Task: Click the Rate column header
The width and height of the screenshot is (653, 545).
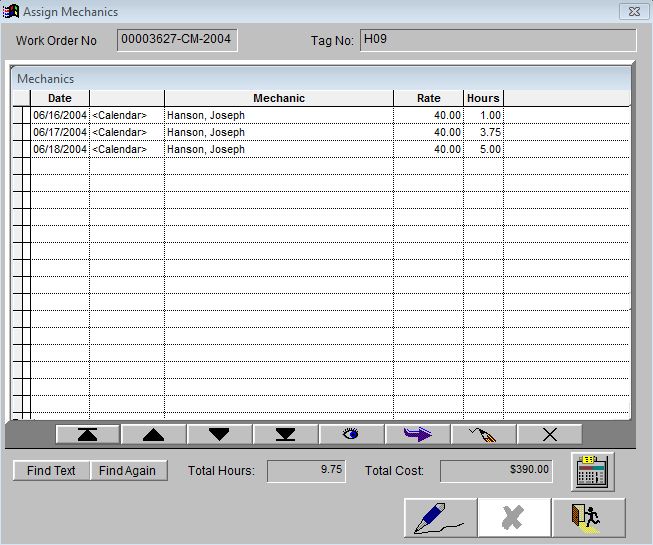Action: pyautogui.click(x=429, y=98)
